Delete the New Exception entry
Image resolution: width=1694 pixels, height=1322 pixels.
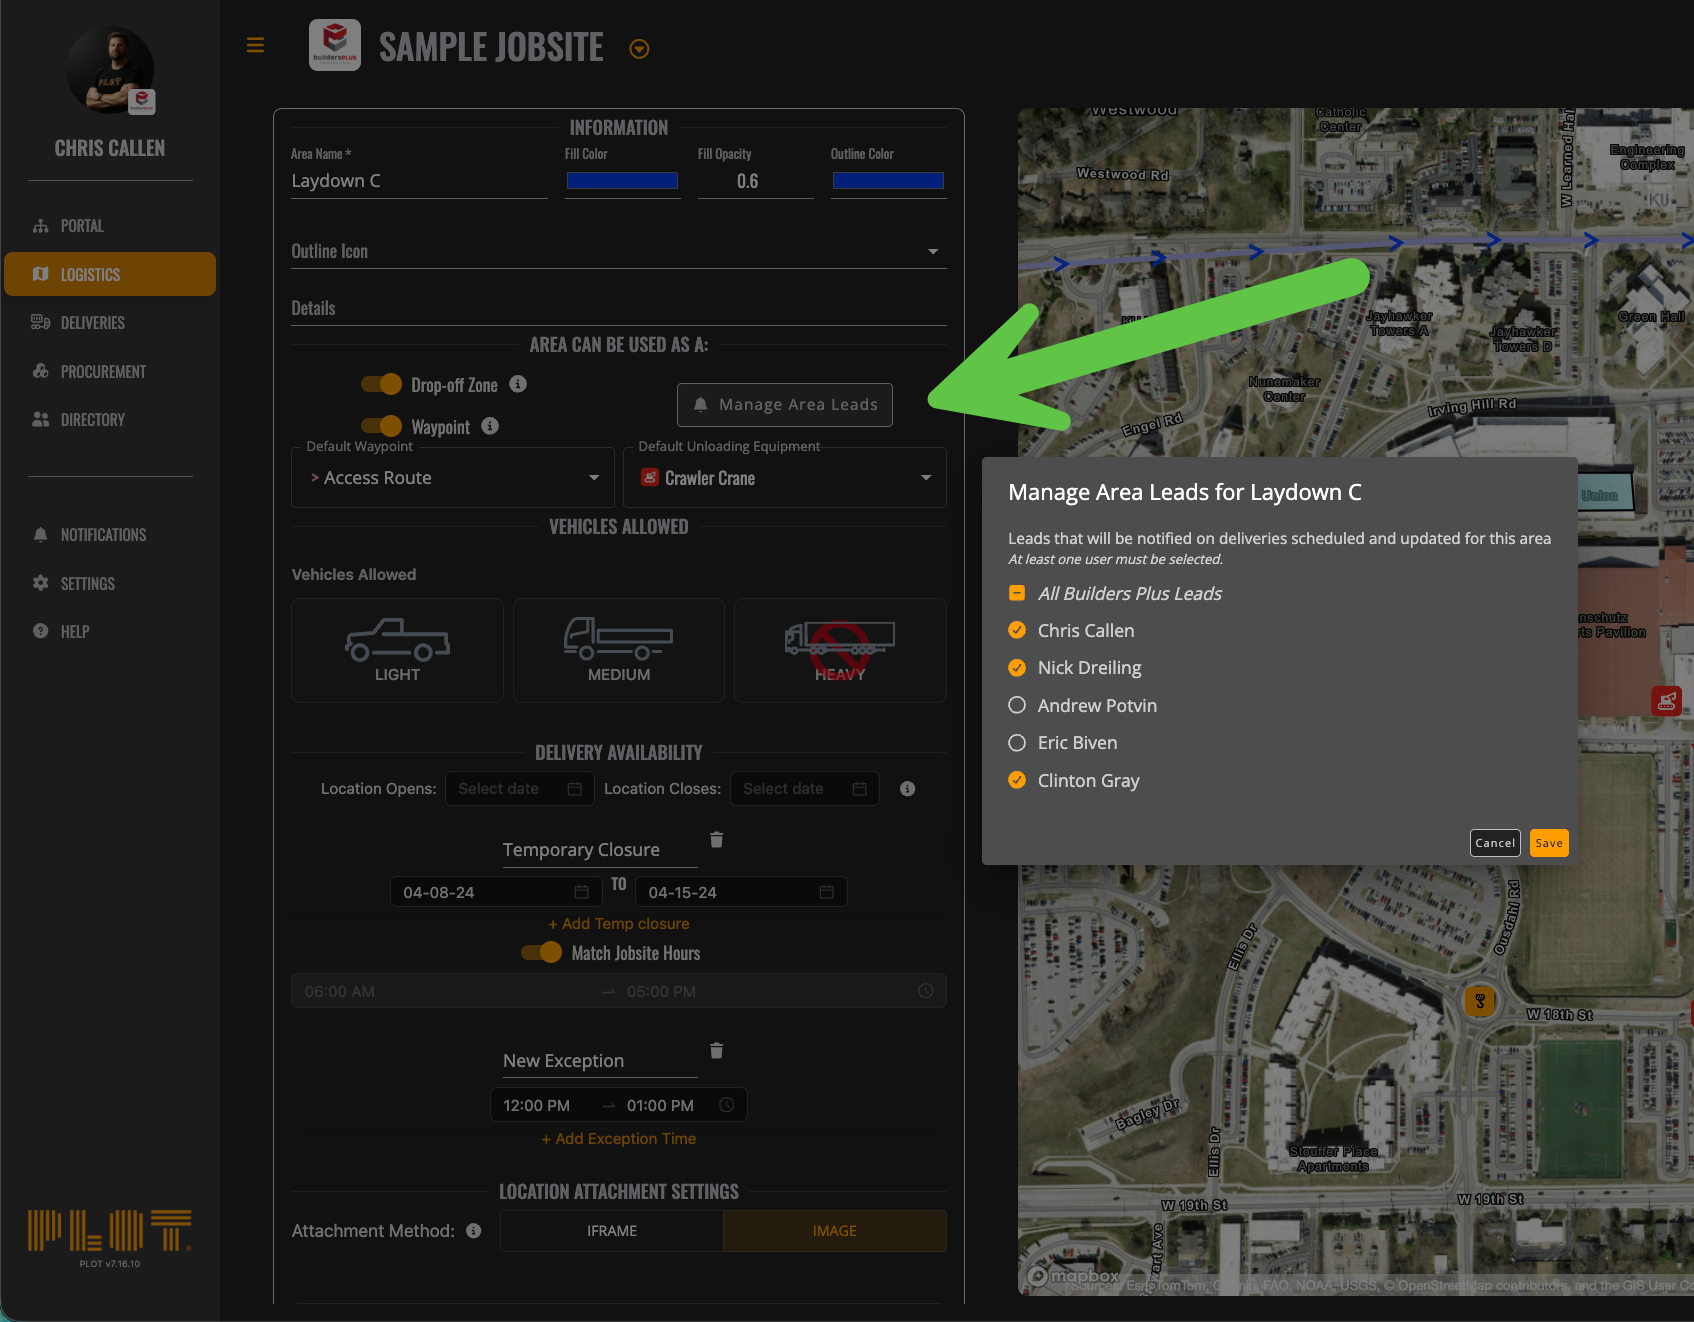[716, 1050]
